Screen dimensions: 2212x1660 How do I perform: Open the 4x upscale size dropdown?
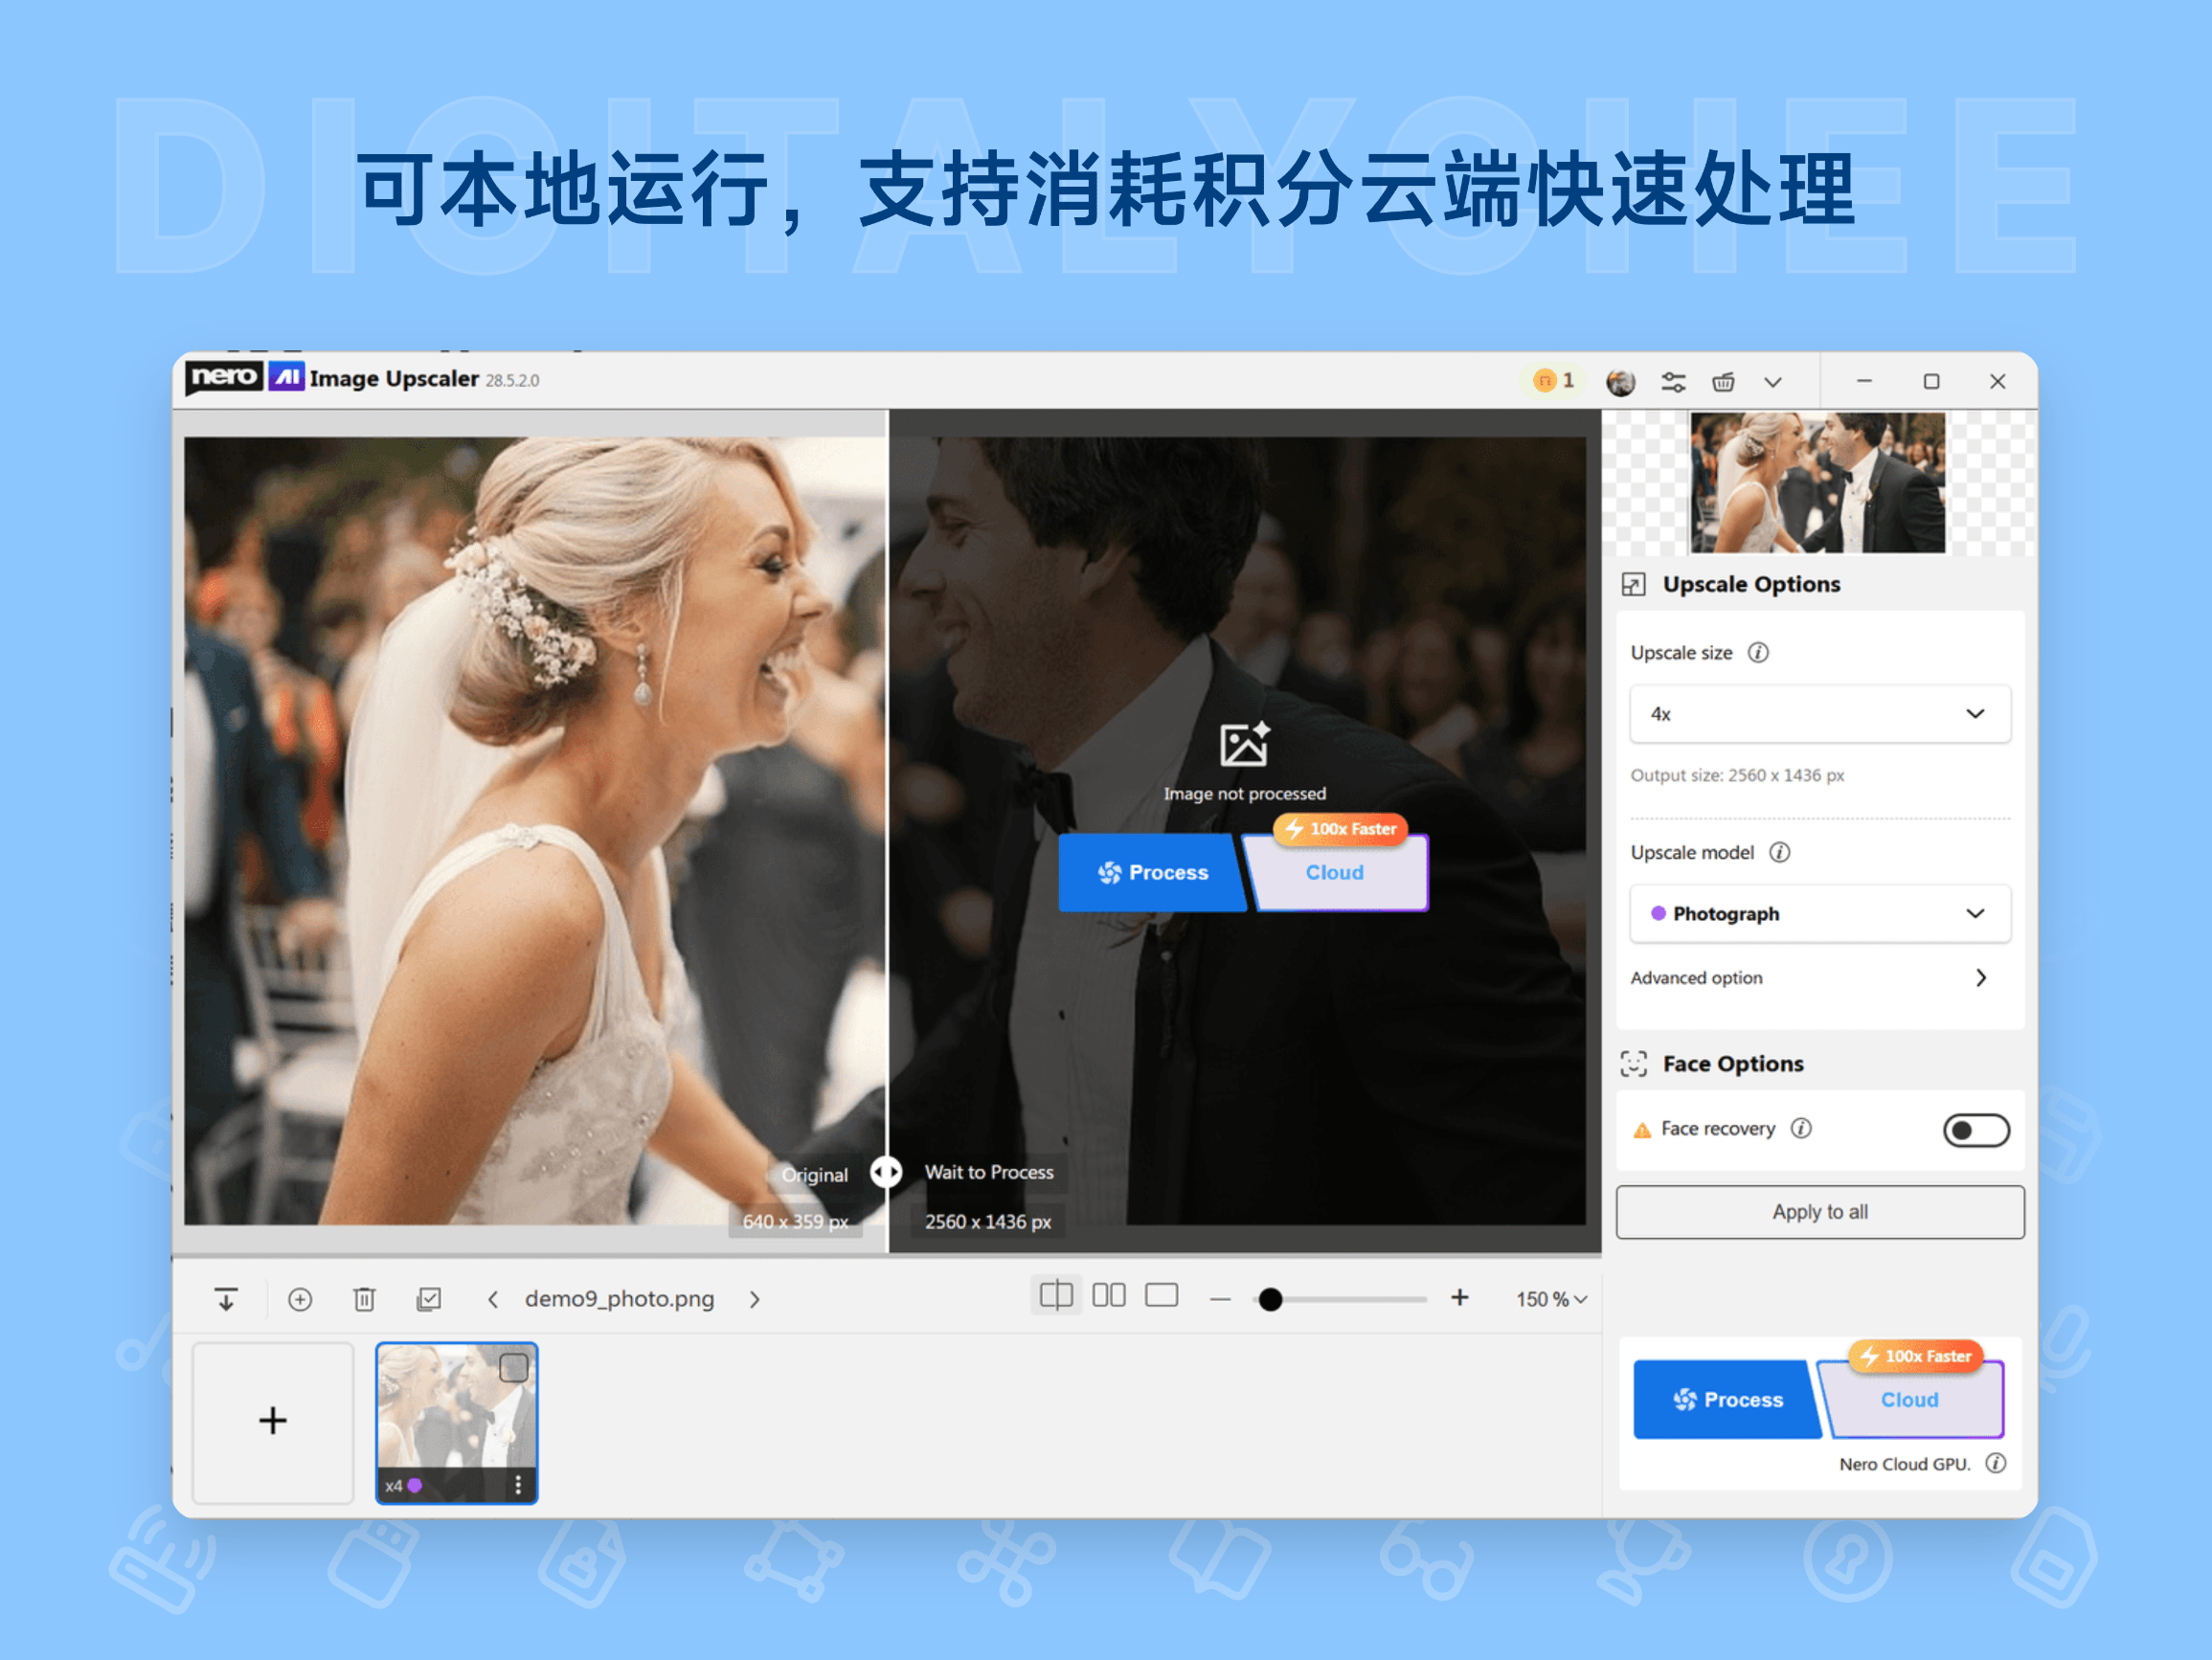[1819, 714]
